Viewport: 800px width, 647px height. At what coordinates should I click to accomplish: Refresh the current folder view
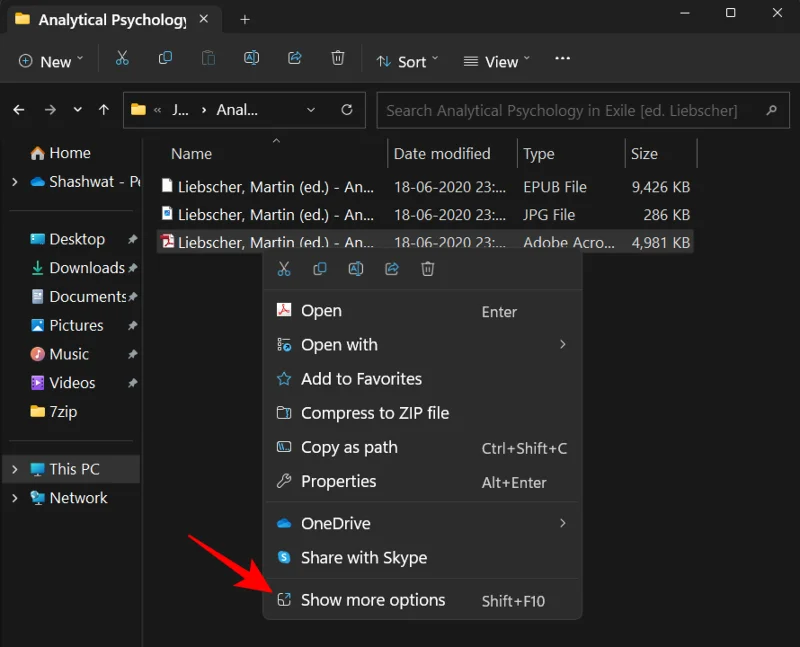[345, 110]
